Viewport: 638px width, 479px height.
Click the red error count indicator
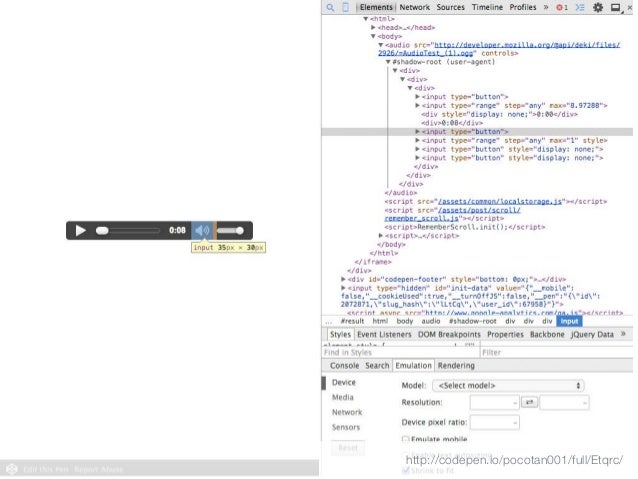click(x=562, y=7)
